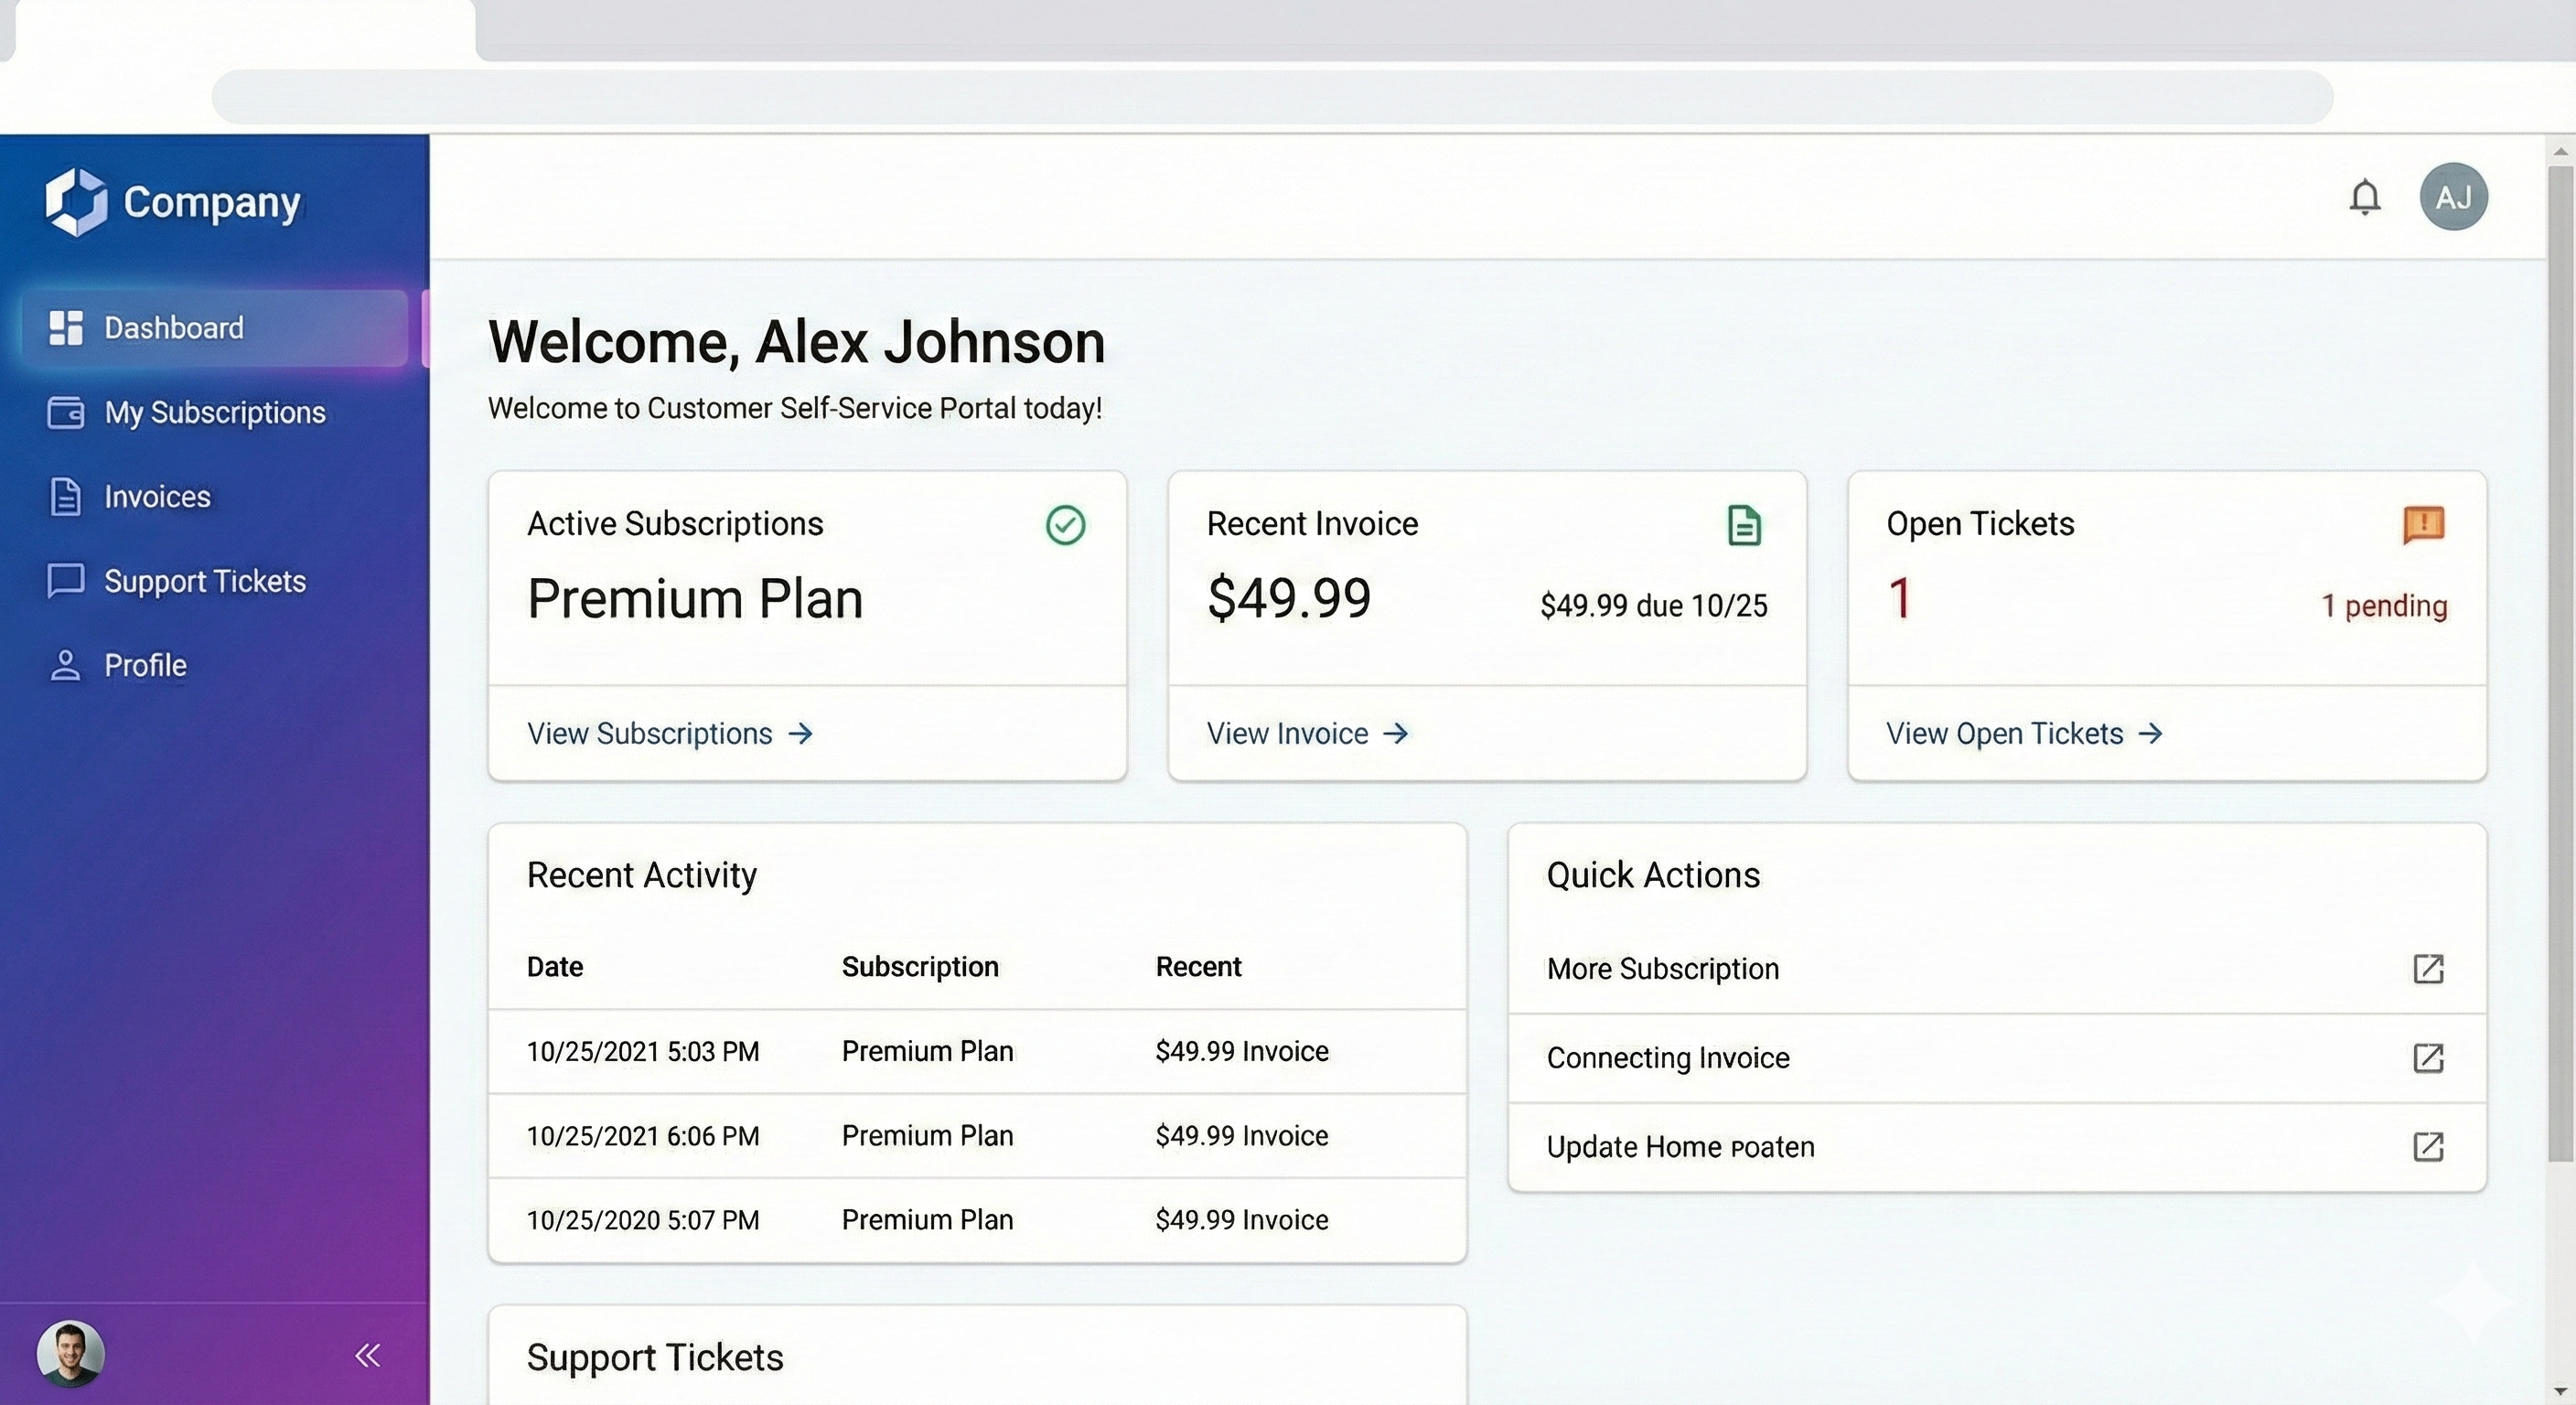Switch to Support Tickets in the sidebar
Image resolution: width=2576 pixels, height=1405 pixels.
(x=204, y=581)
